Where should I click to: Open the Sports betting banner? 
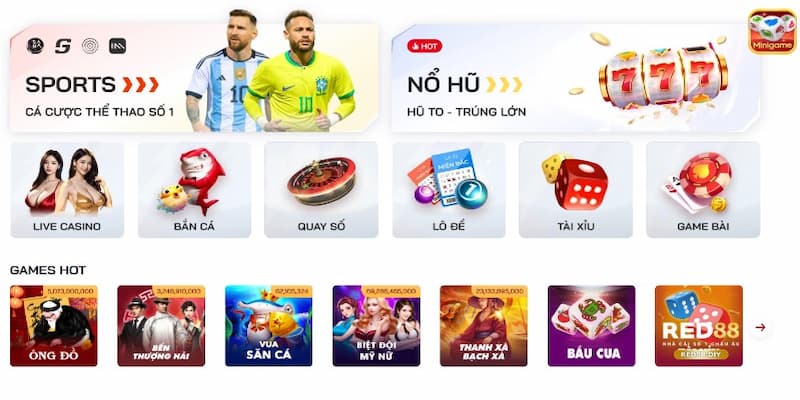(x=194, y=78)
